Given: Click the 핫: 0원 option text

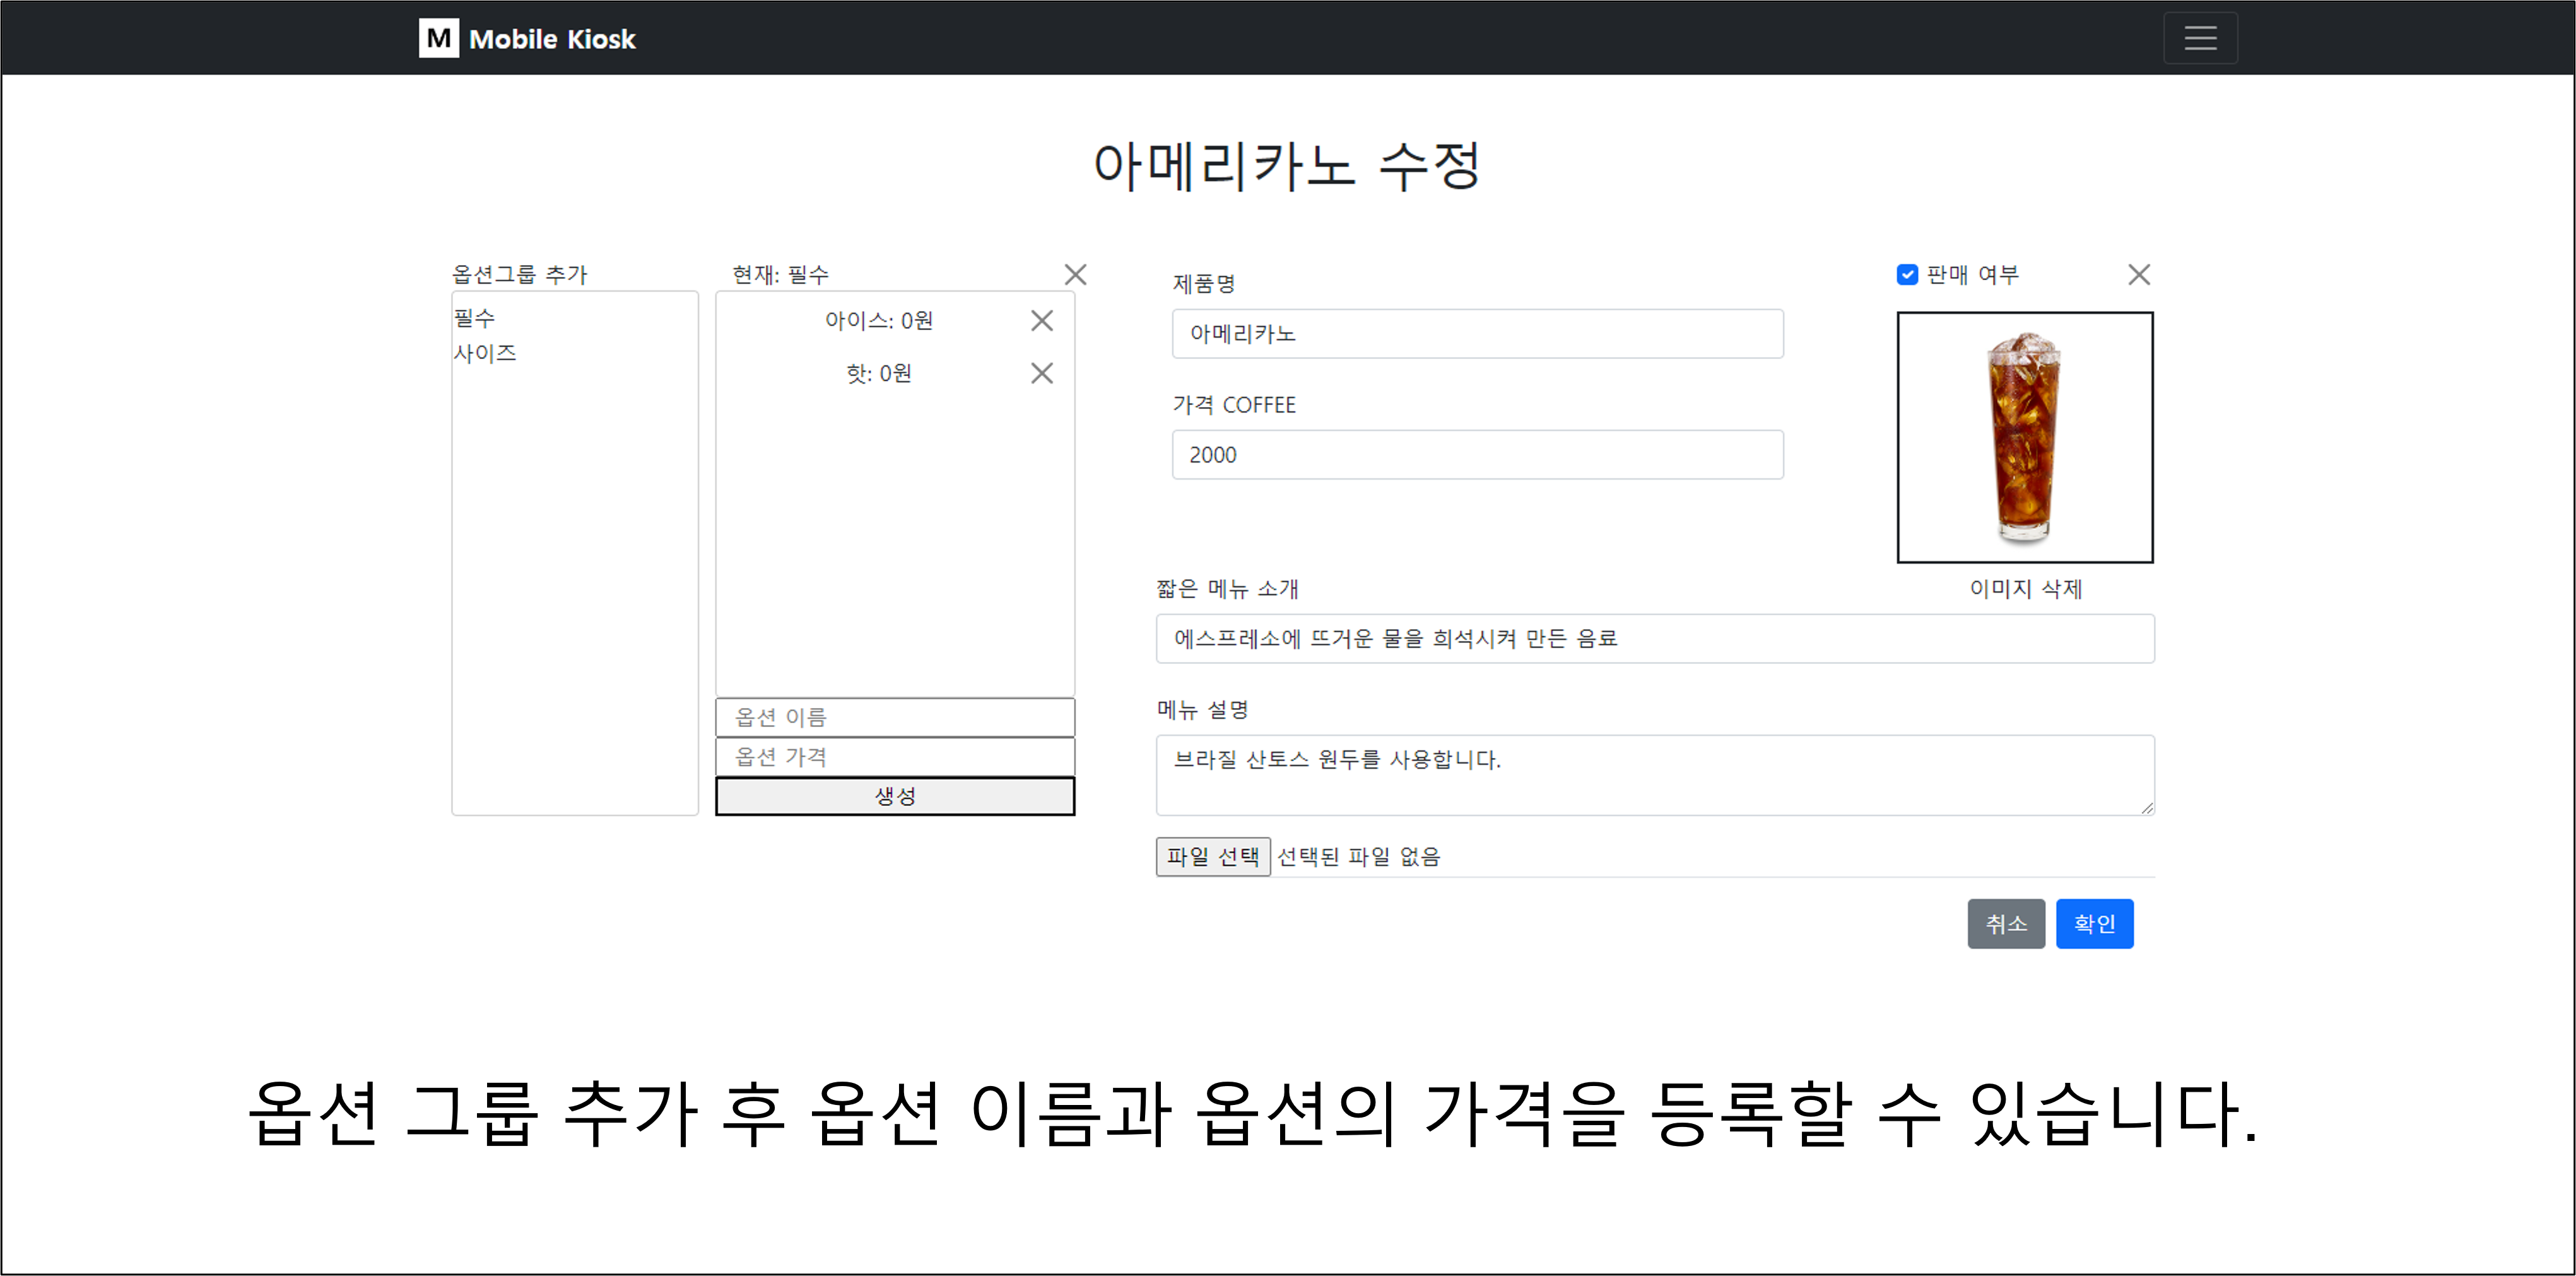Looking at the screenshot, I should [879, 373].
